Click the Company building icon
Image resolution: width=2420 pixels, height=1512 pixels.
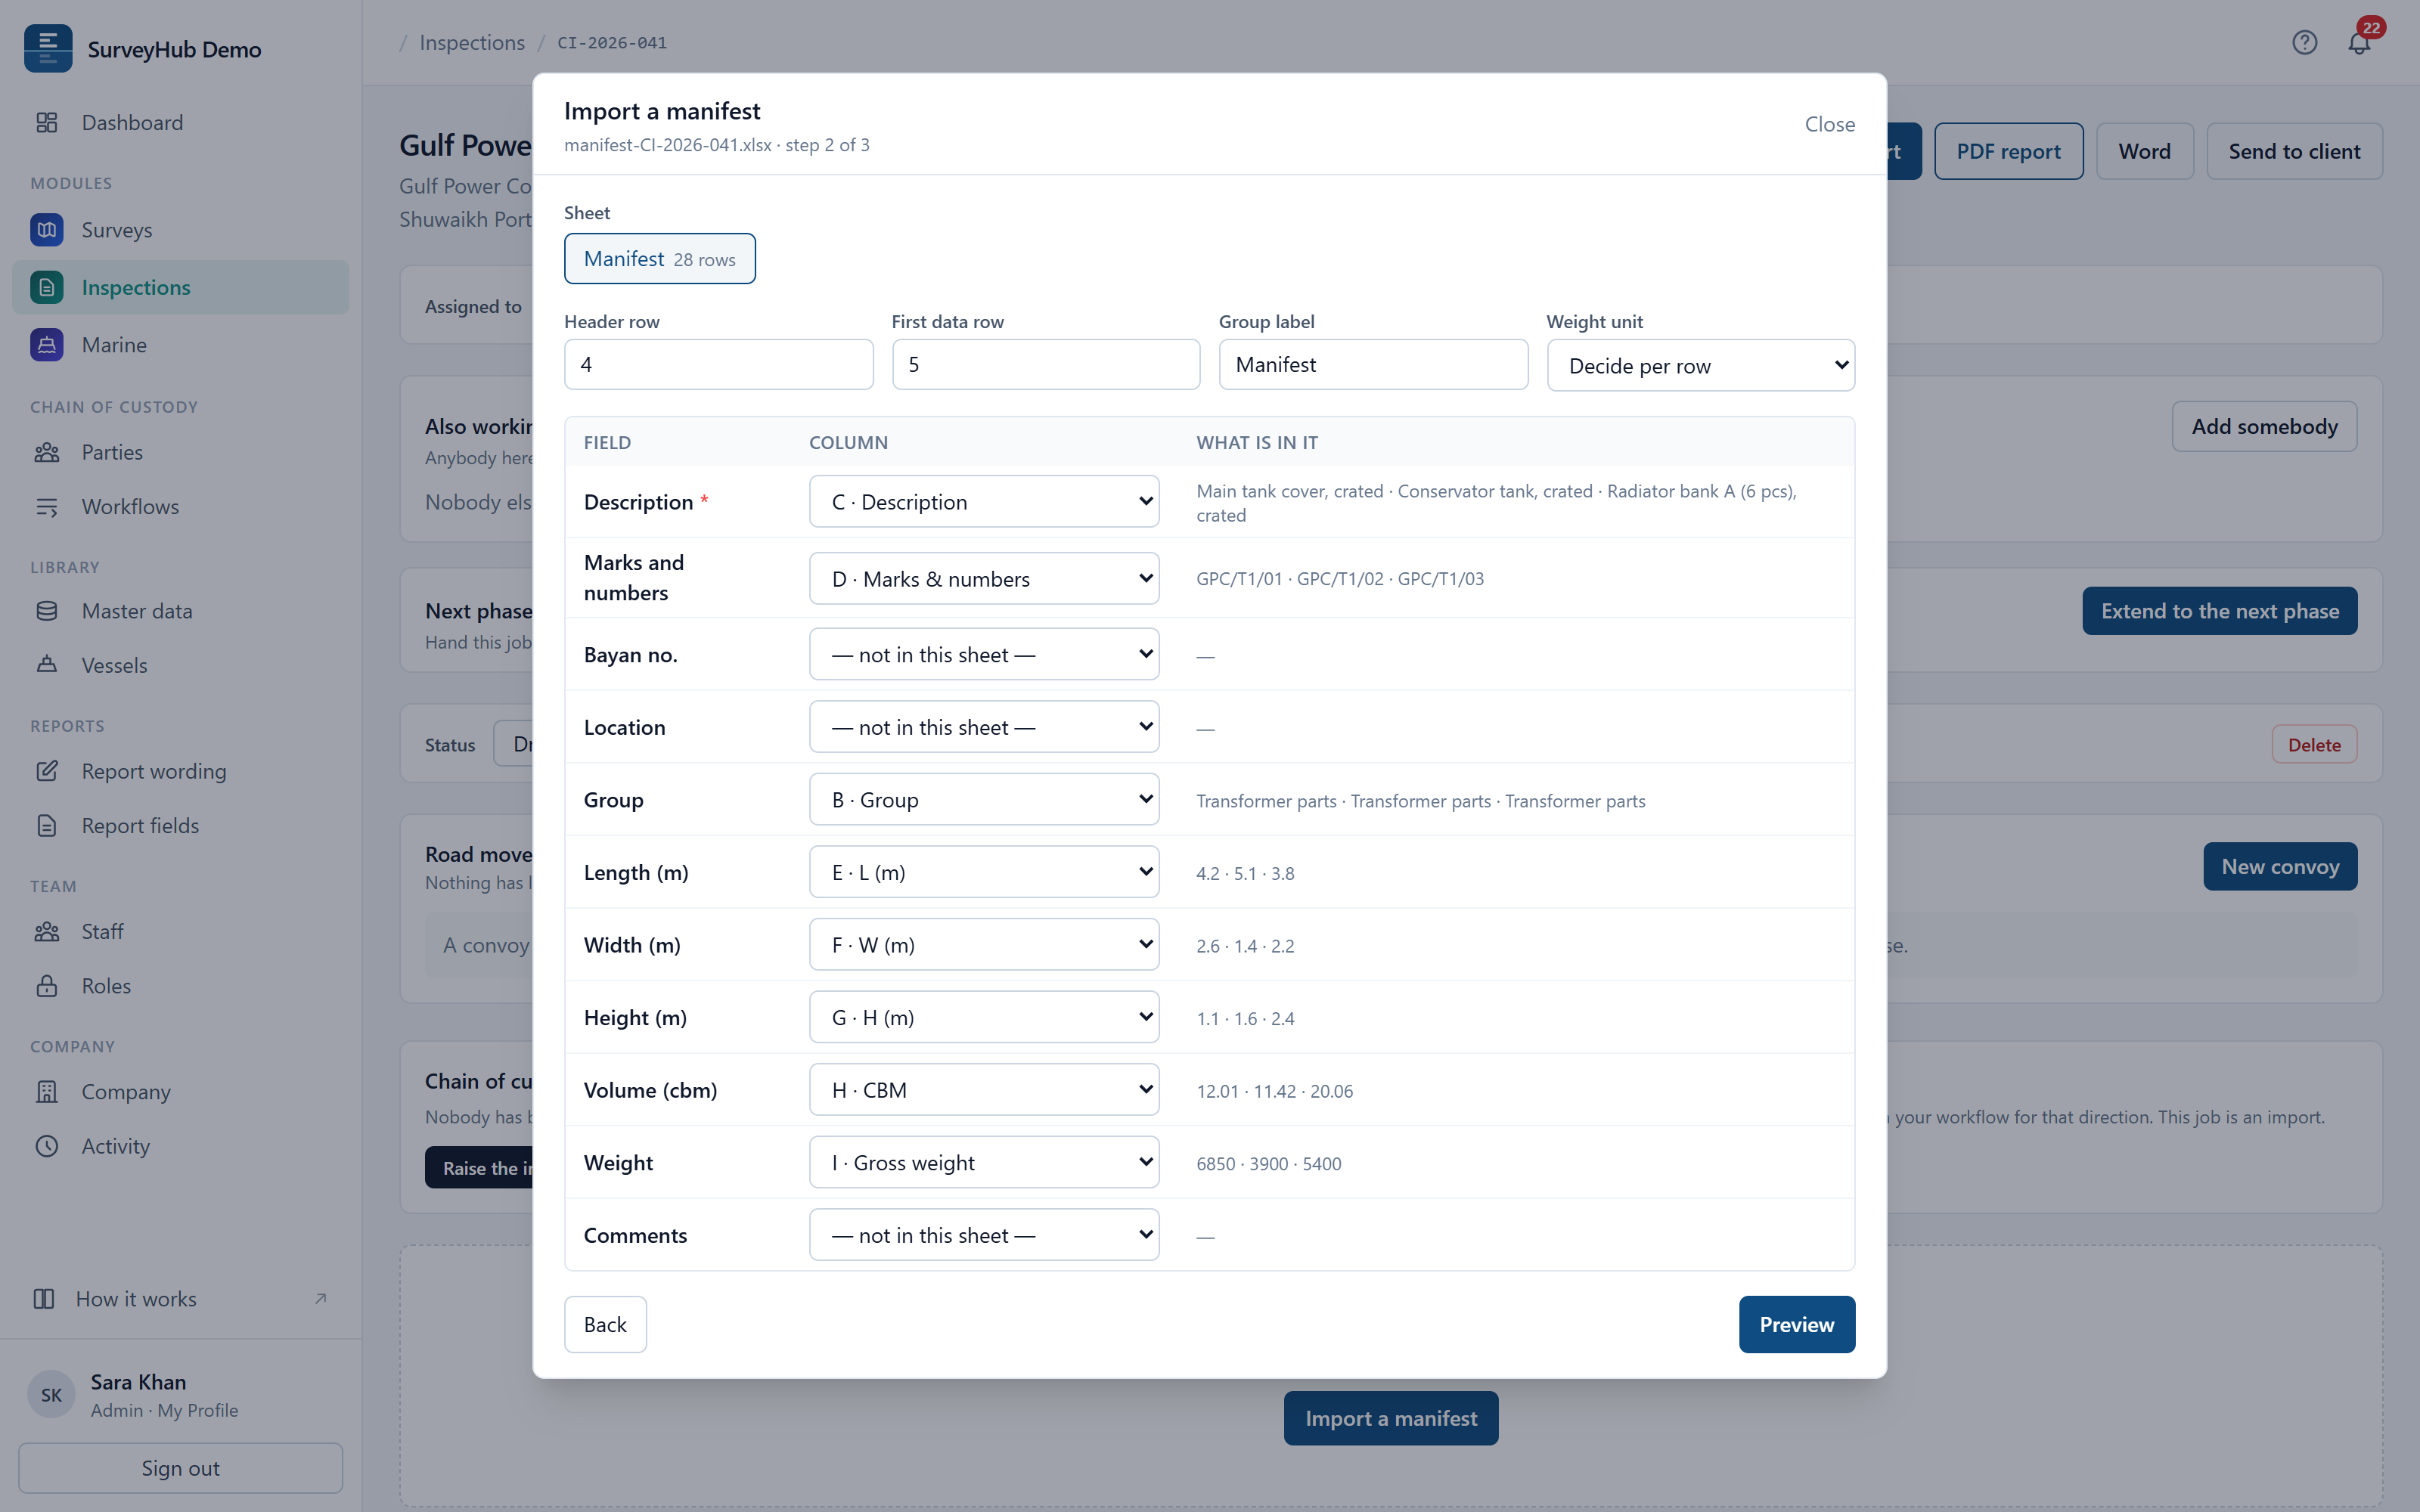click(x=47, y=1091)
